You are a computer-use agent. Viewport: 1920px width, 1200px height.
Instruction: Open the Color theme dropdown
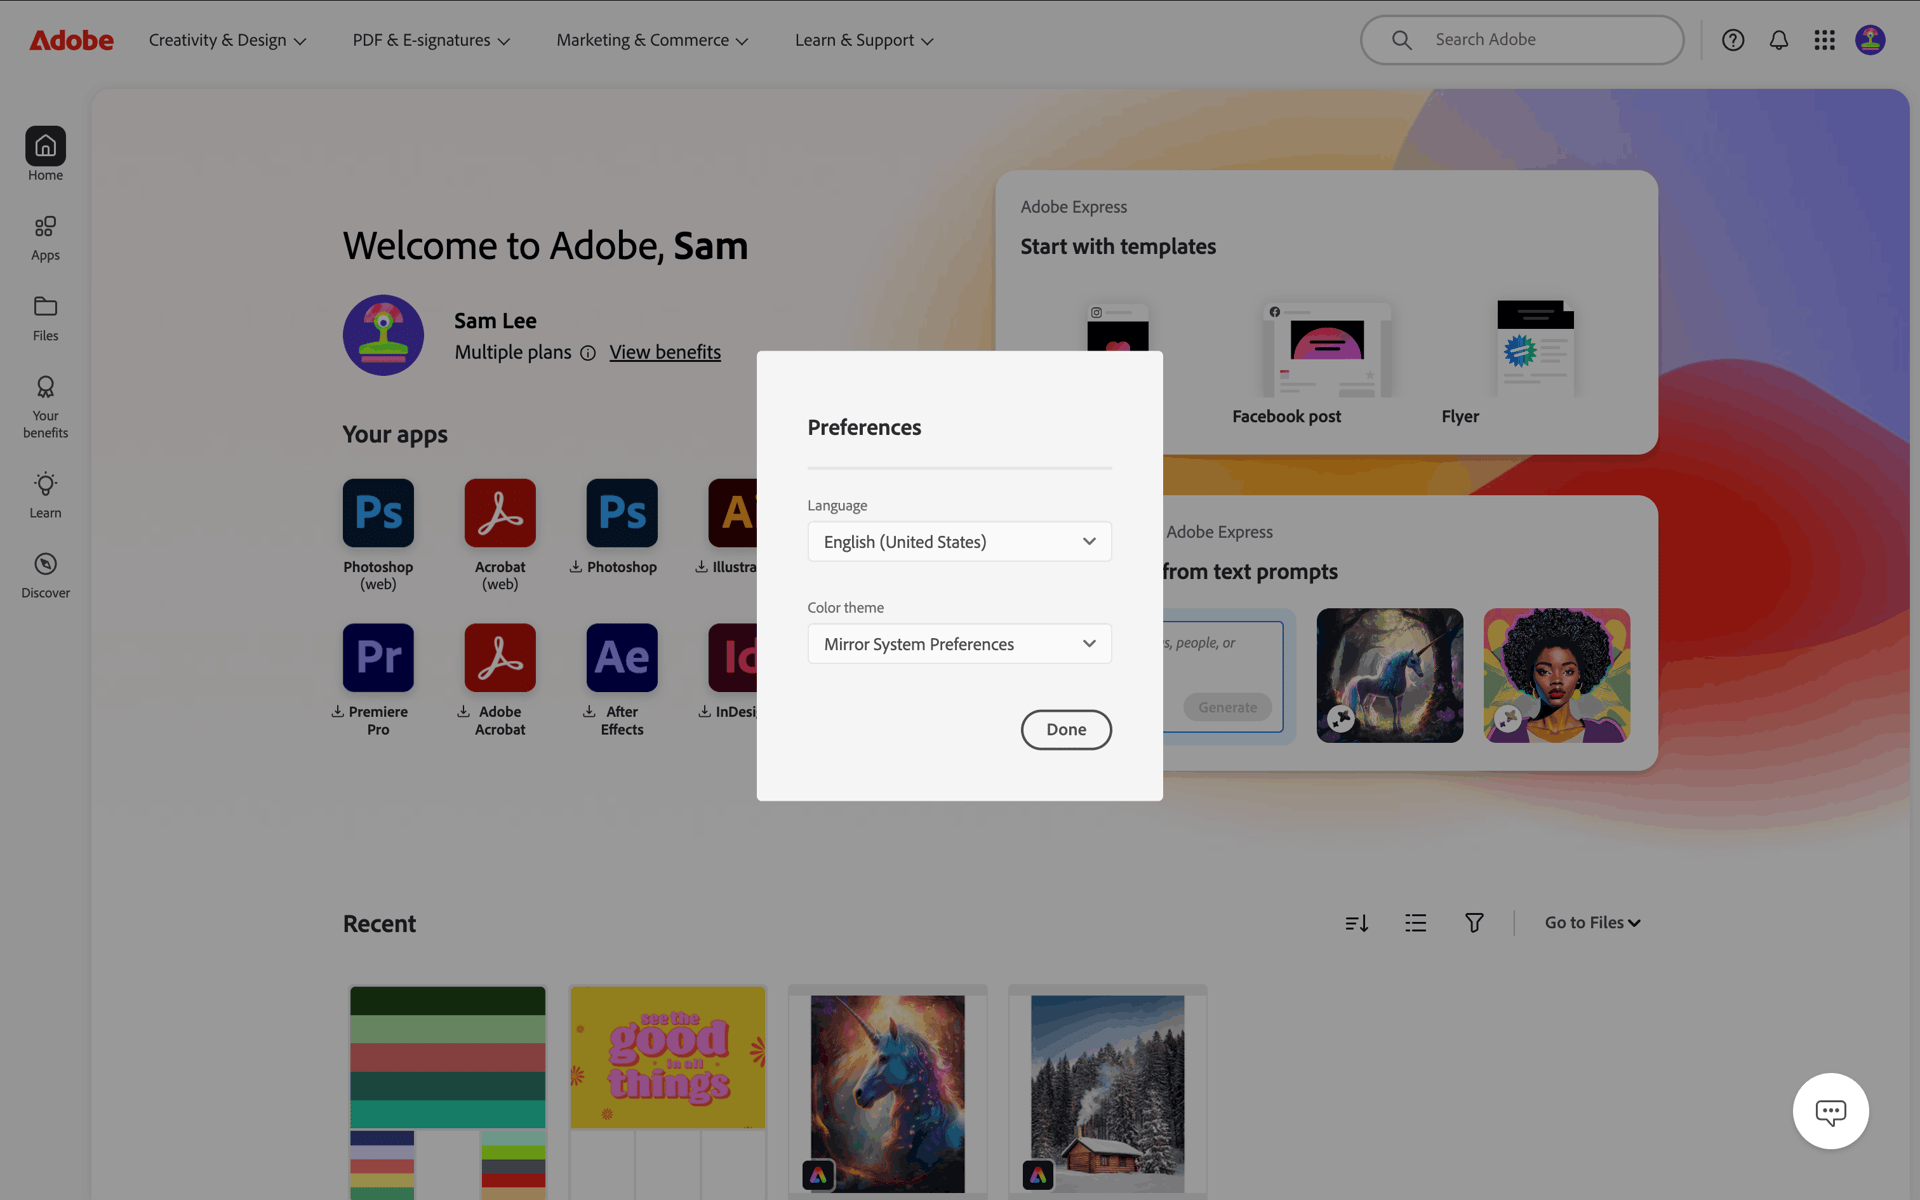pyautogui.click(x=960, y=643)
